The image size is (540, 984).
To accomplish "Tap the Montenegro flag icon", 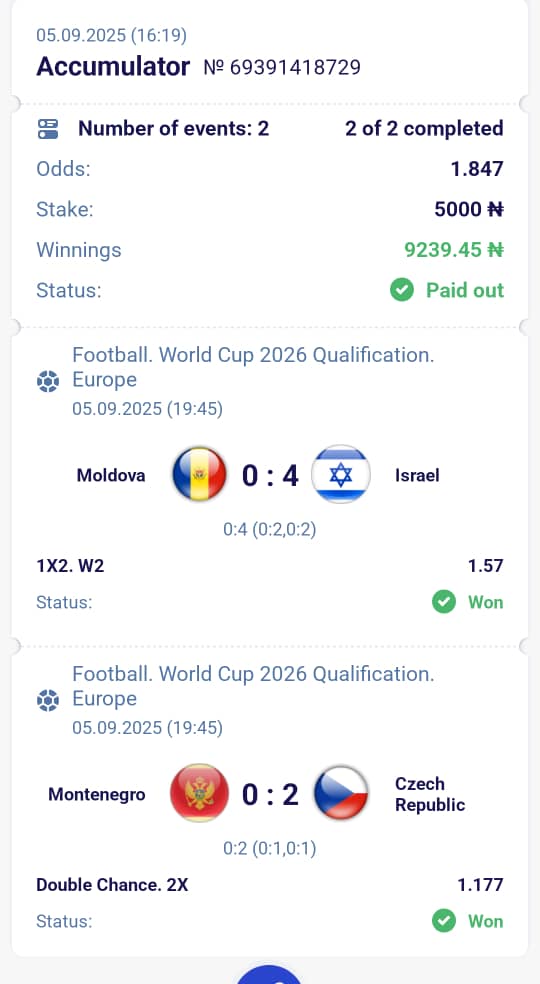I will [x=199, y=793].
